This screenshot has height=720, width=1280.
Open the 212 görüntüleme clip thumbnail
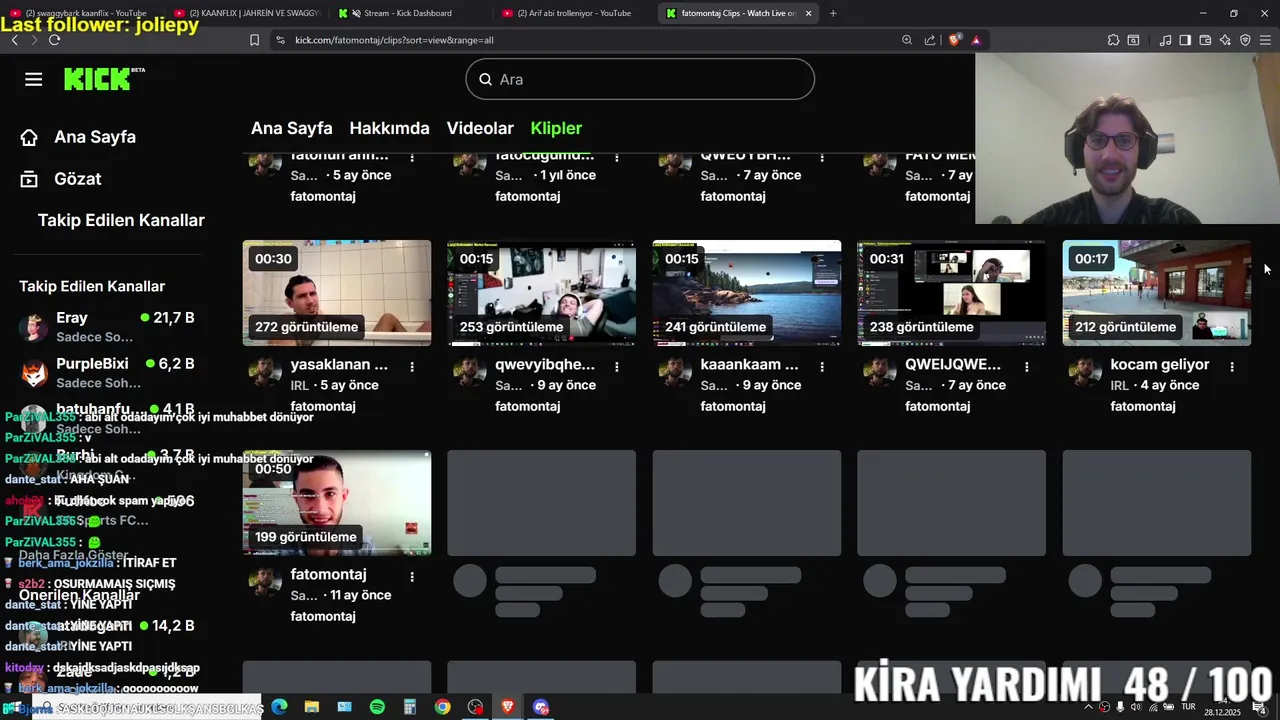(x=1157, y=293)
